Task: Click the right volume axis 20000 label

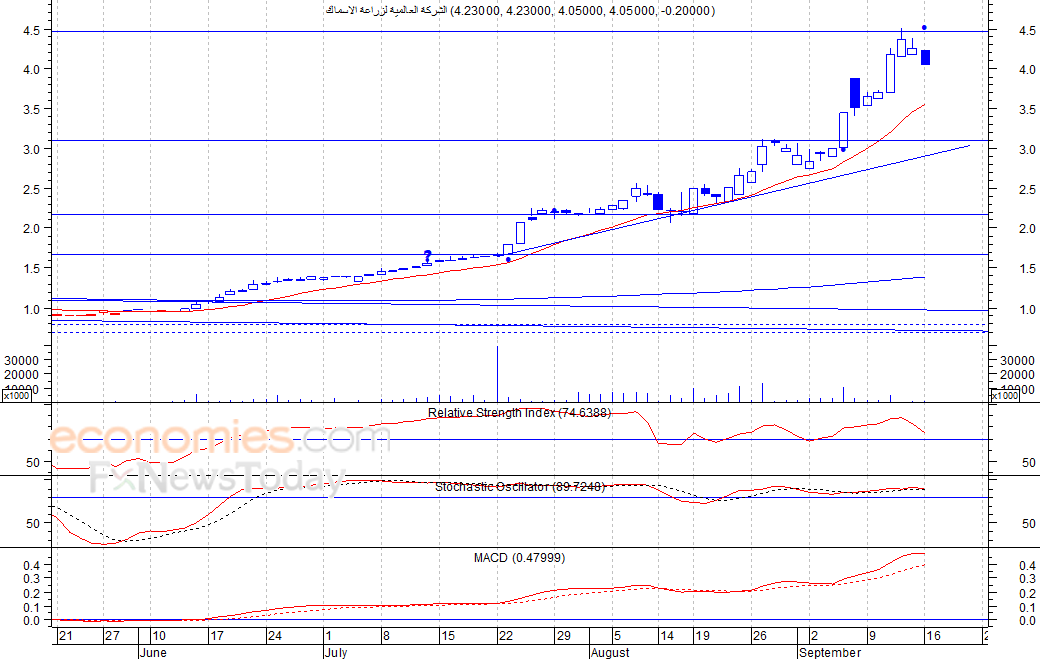Action: click(1017, 375)
